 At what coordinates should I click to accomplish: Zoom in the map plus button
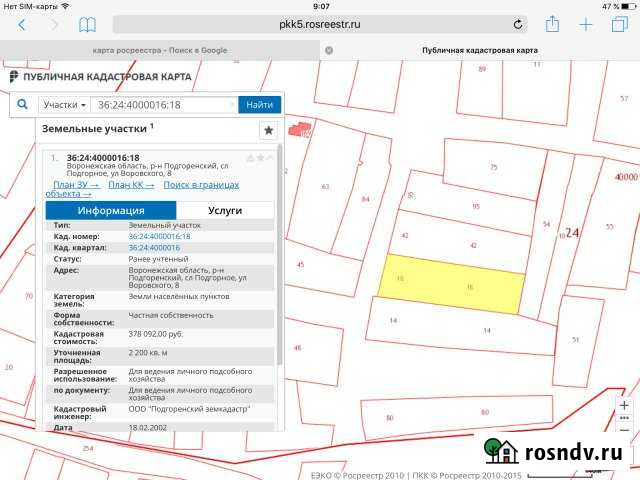pyautogui.click(x=624, y=405)
